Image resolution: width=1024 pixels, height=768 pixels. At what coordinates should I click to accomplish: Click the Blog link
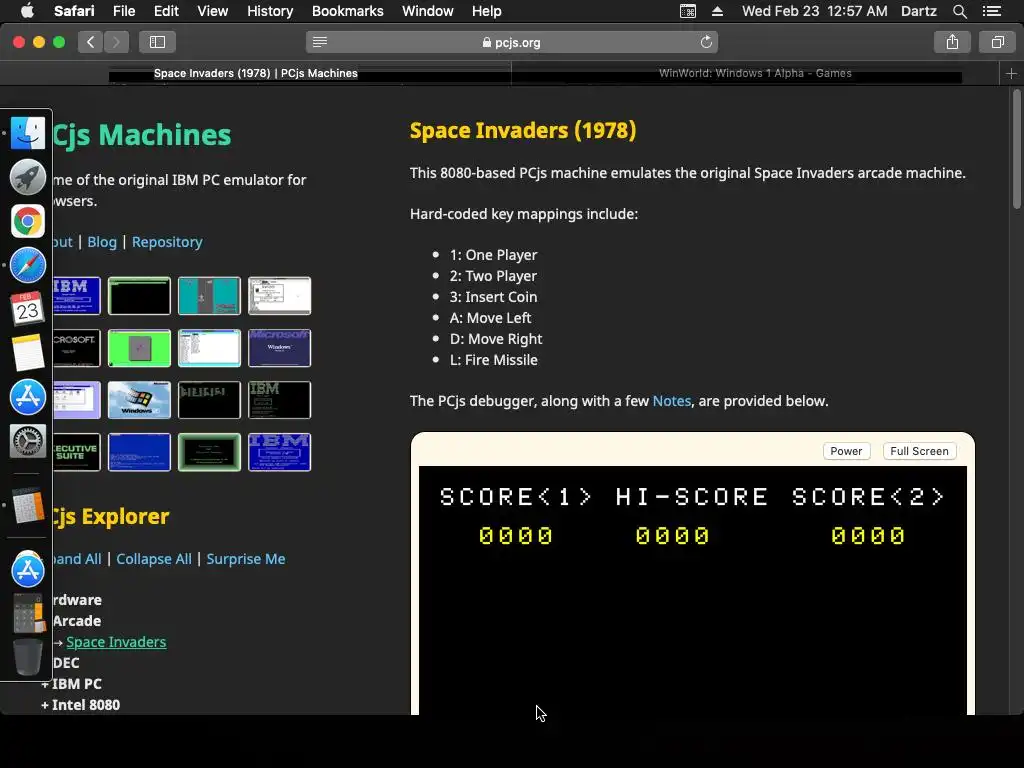pyautogui.click(x=102, y=242)
